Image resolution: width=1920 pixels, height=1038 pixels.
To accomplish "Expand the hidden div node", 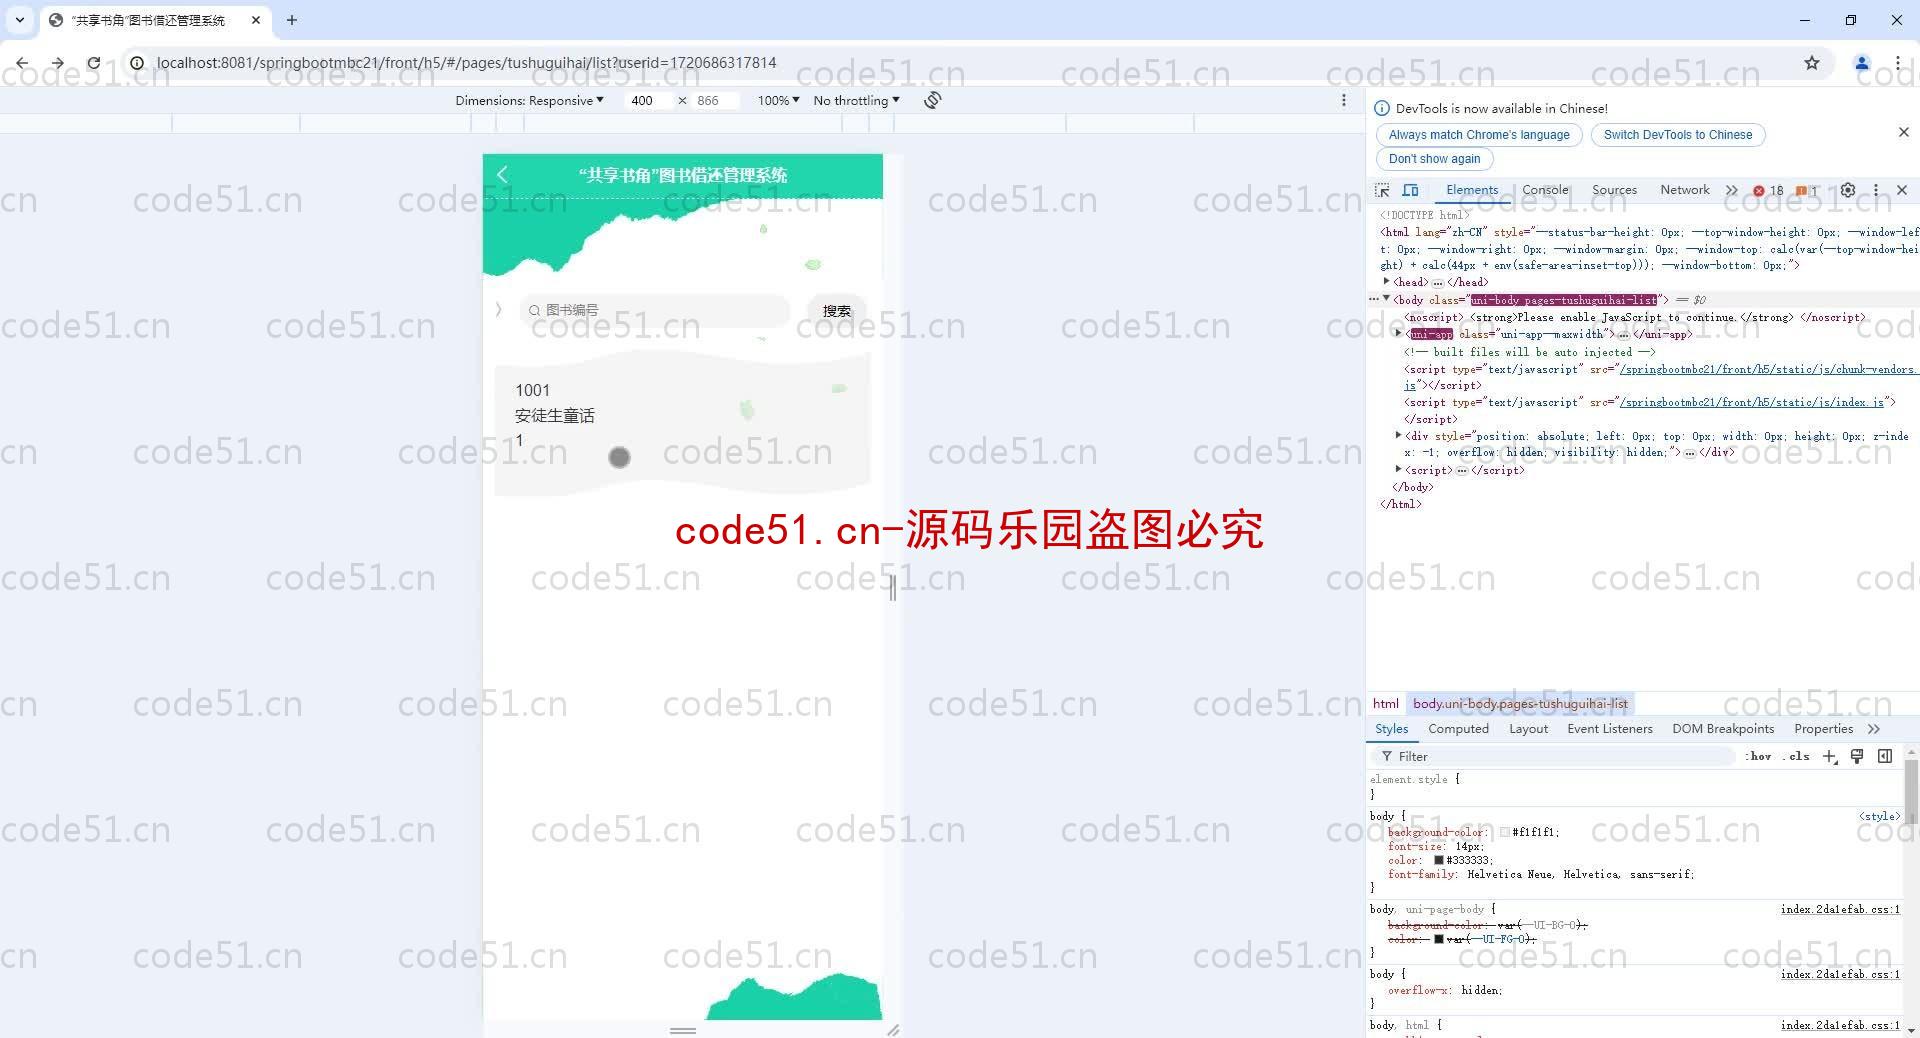I will click(x=1399, y=435).
